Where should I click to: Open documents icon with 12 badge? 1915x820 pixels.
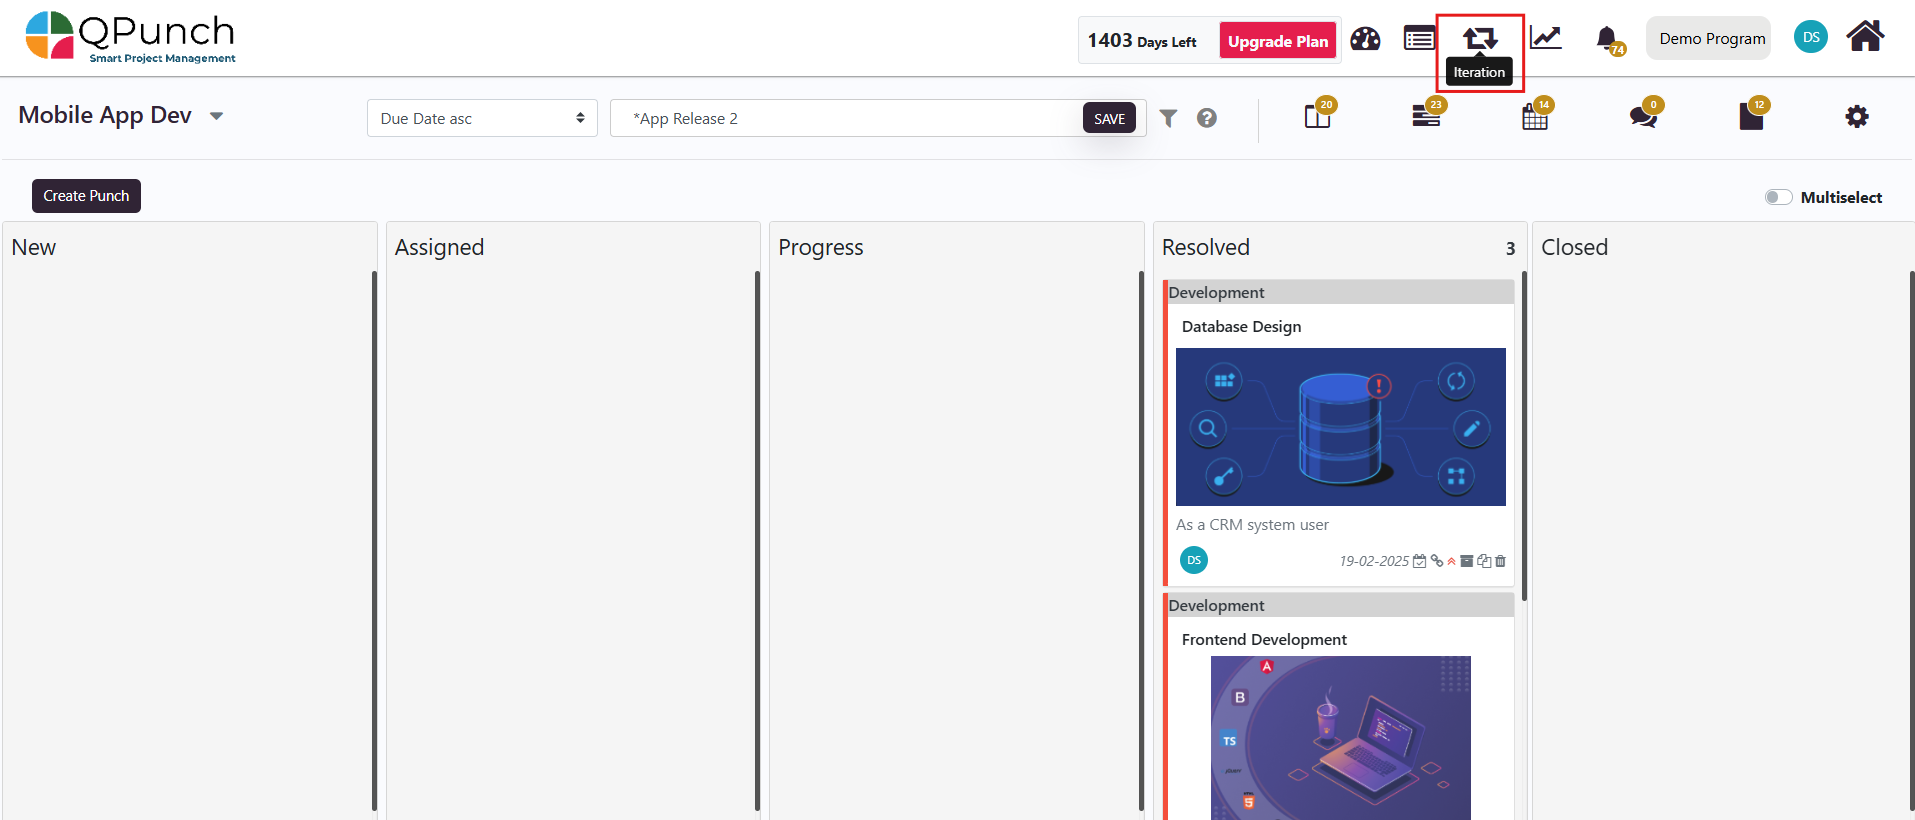1753,114
